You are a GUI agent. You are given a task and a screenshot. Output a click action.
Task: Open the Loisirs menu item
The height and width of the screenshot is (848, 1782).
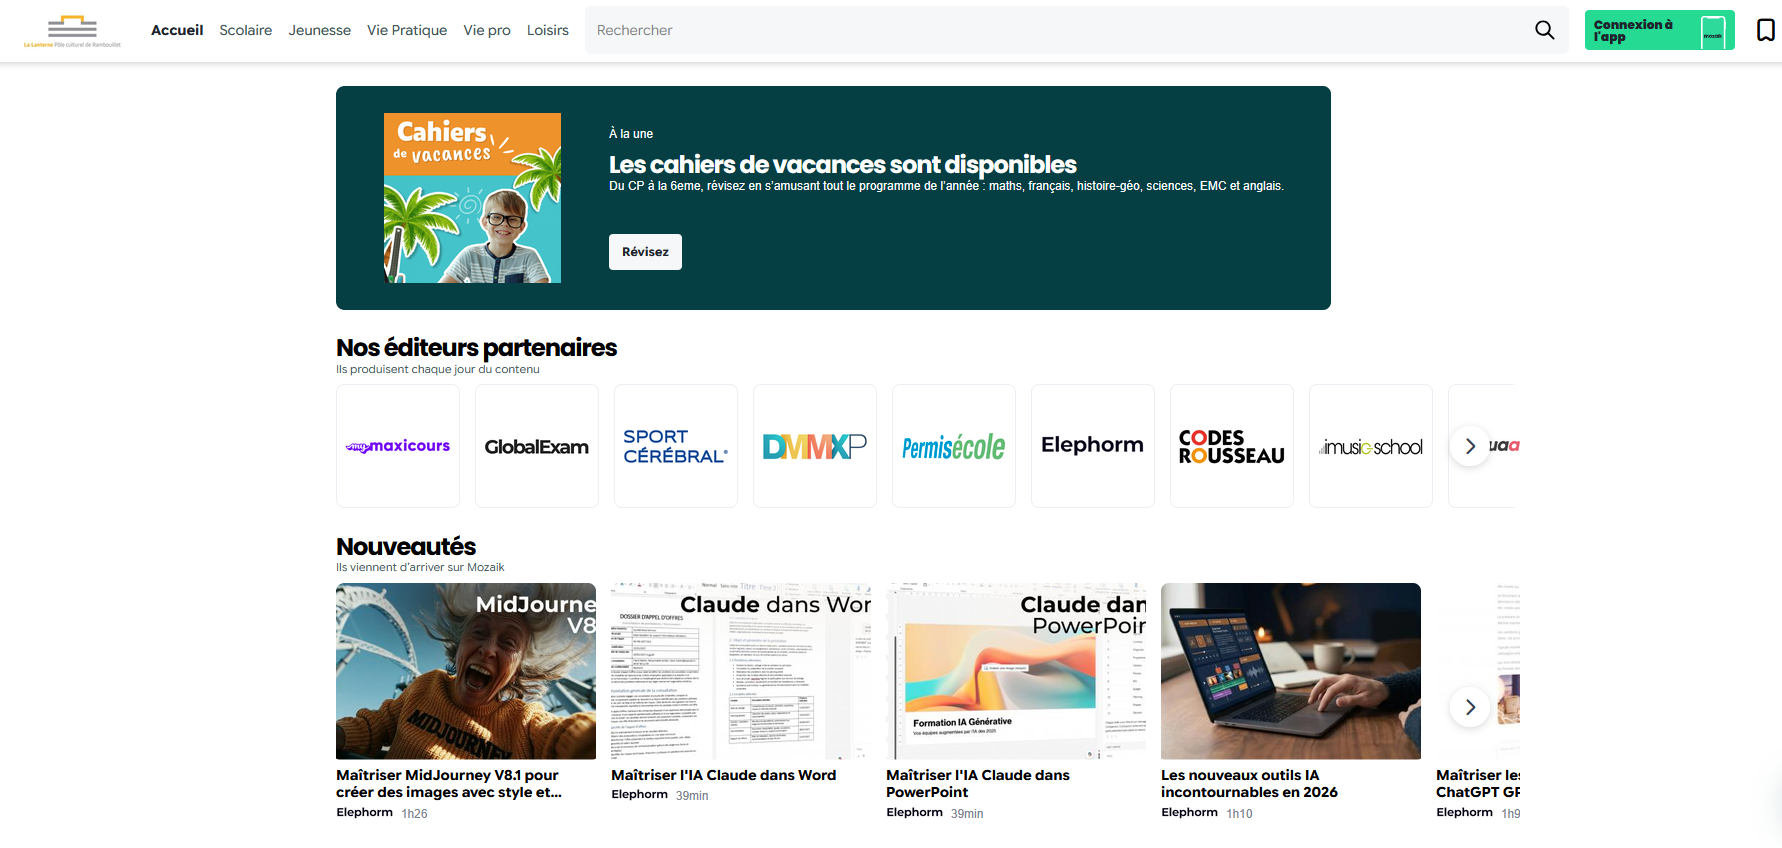coord(548,30)
